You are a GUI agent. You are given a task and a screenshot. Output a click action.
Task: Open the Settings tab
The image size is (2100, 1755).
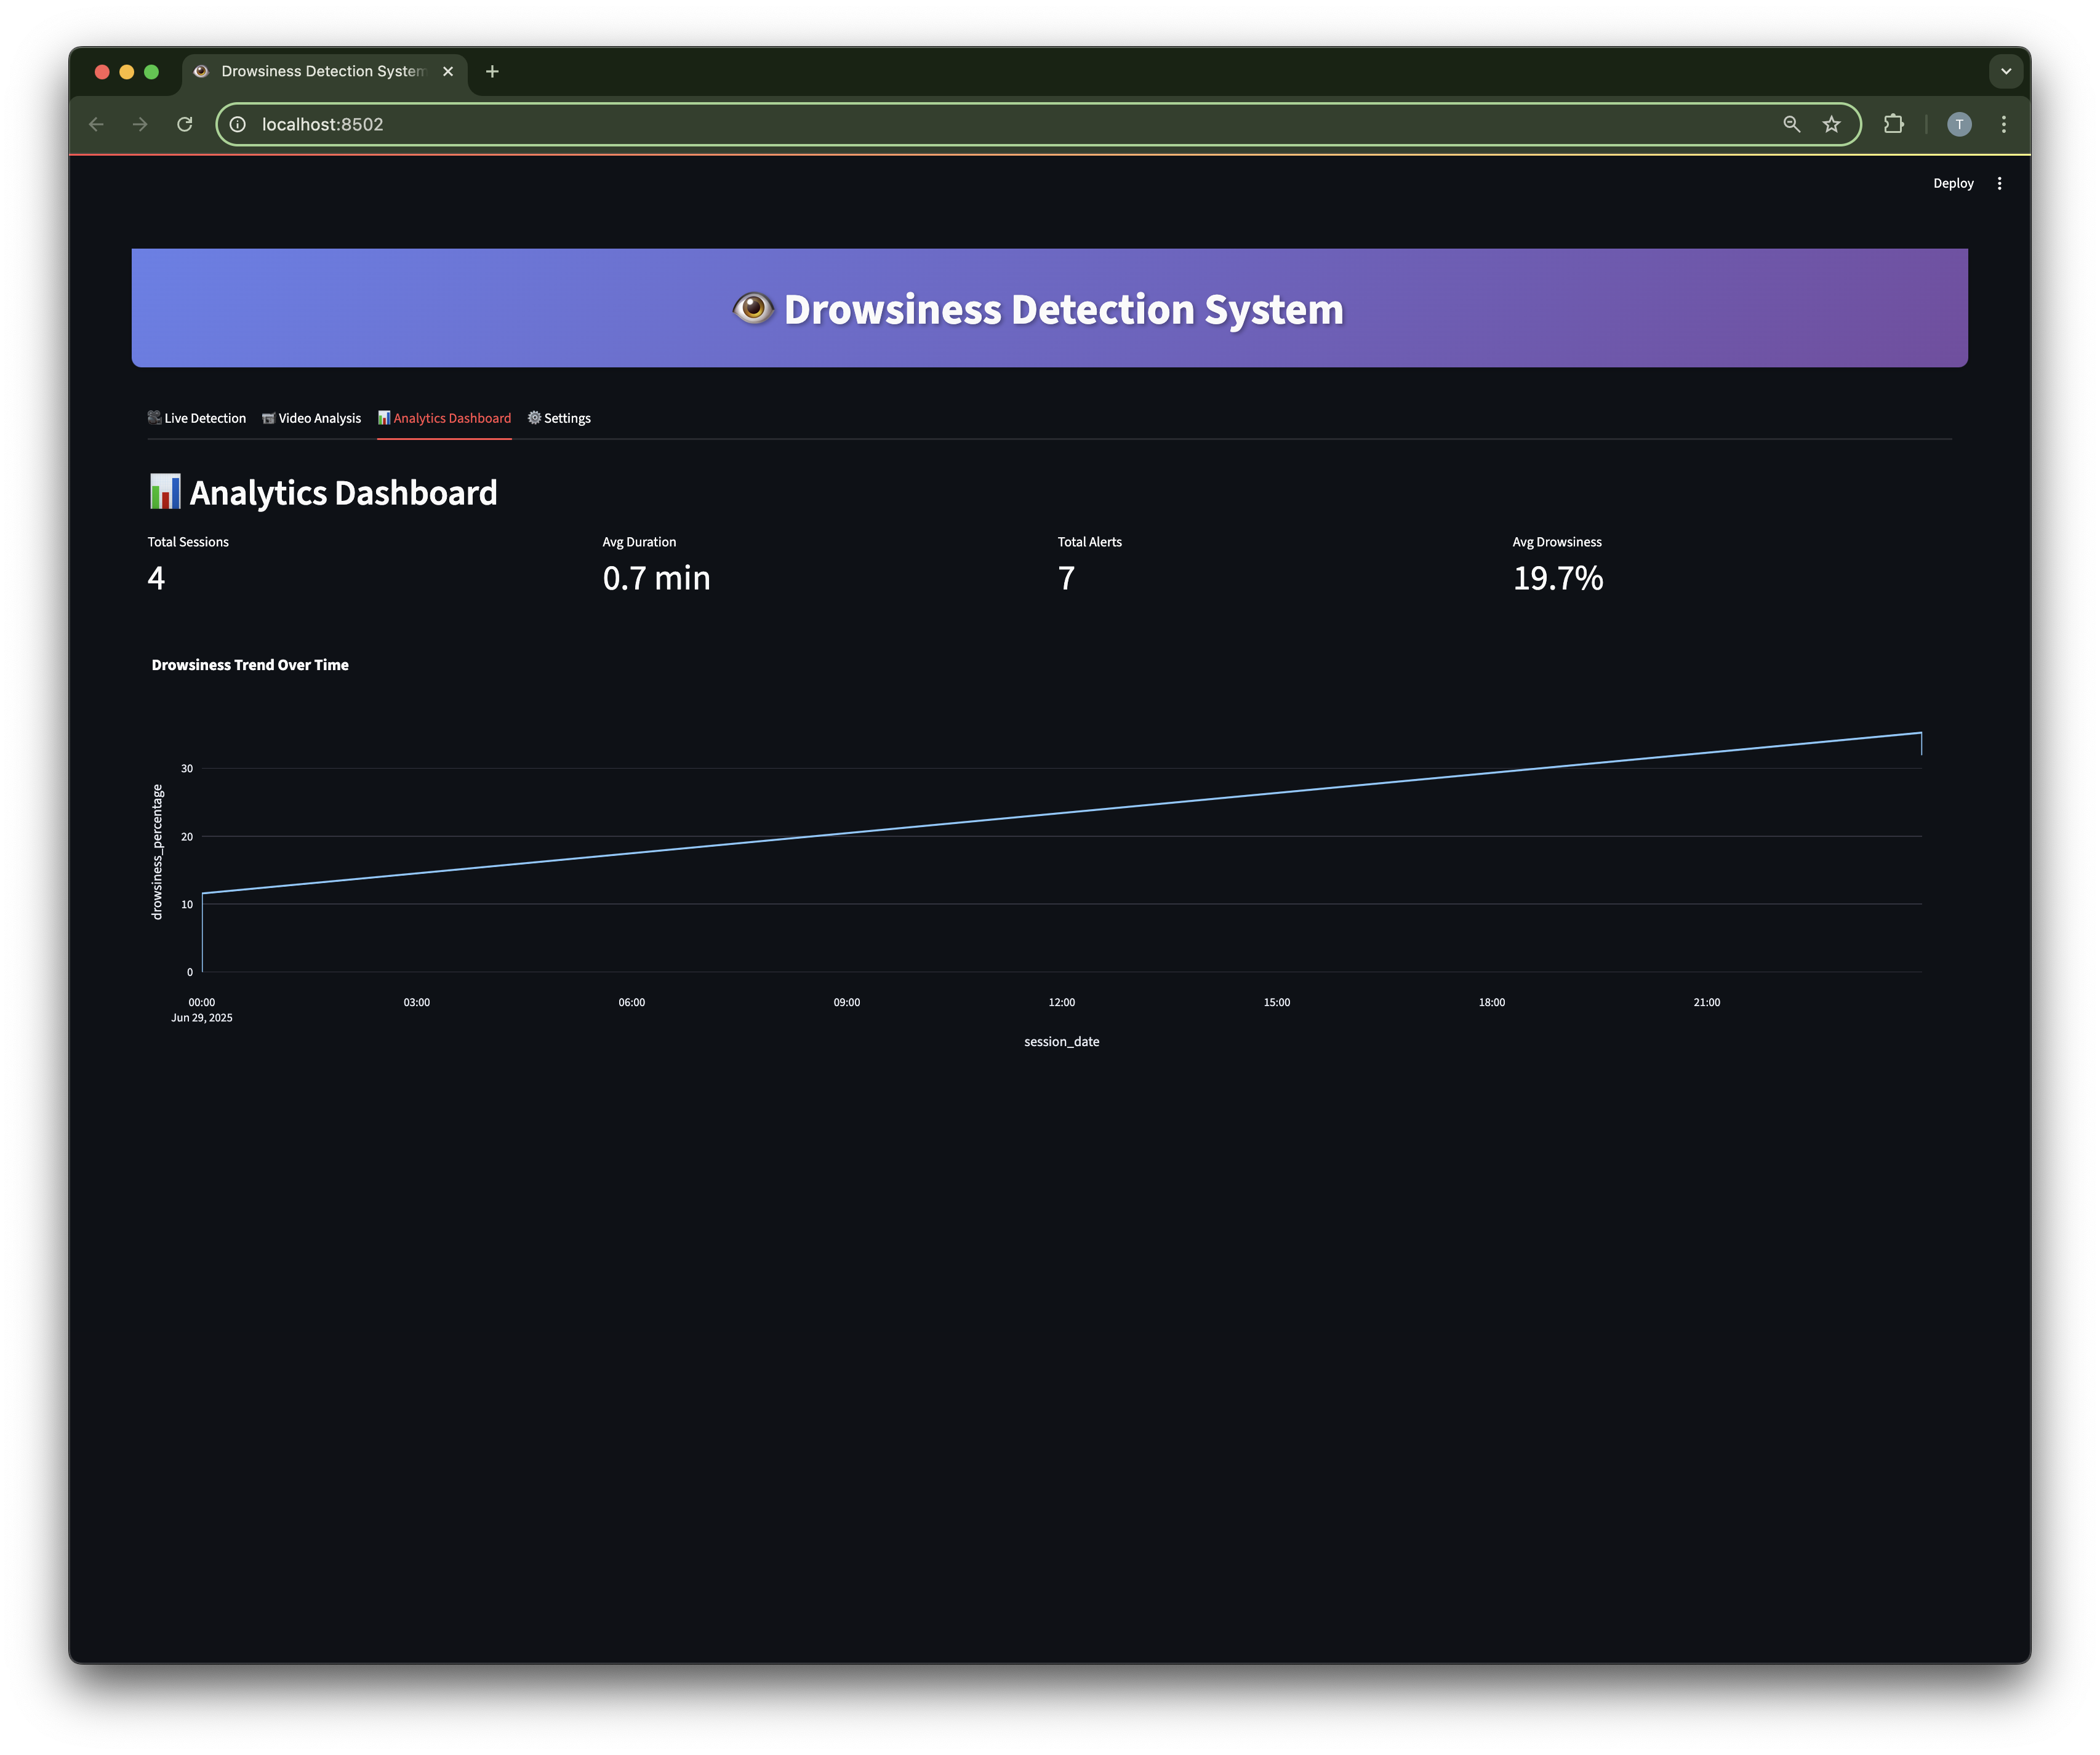pos(560,418)
